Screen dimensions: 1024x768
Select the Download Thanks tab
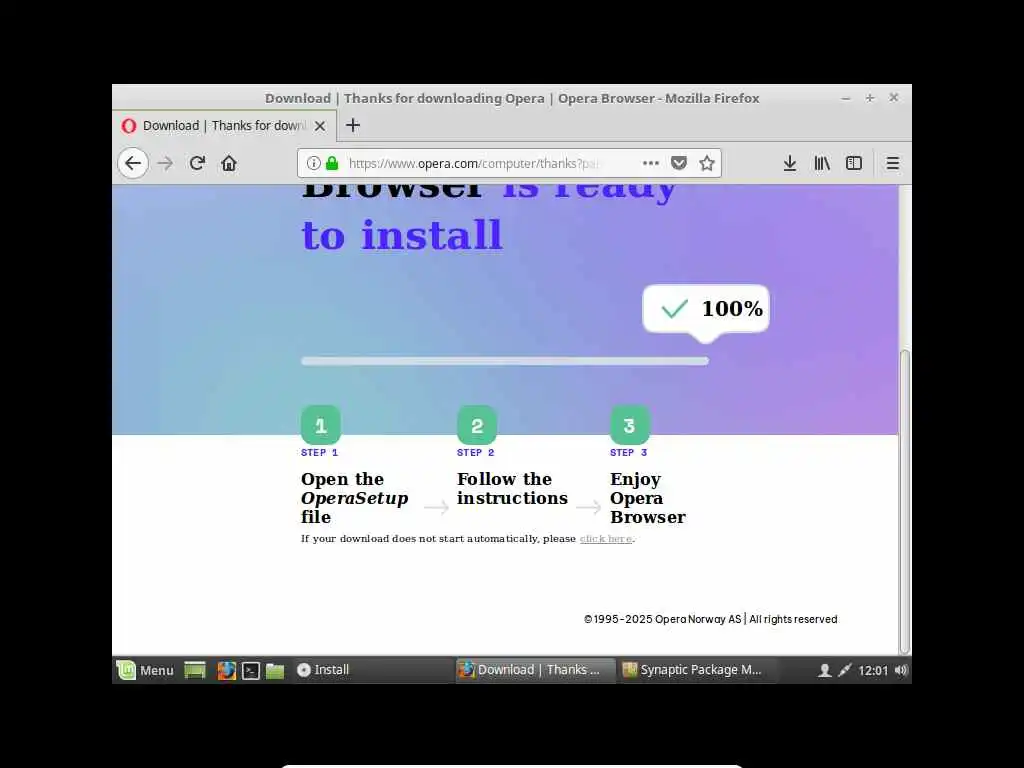click(x=225, y=125)
